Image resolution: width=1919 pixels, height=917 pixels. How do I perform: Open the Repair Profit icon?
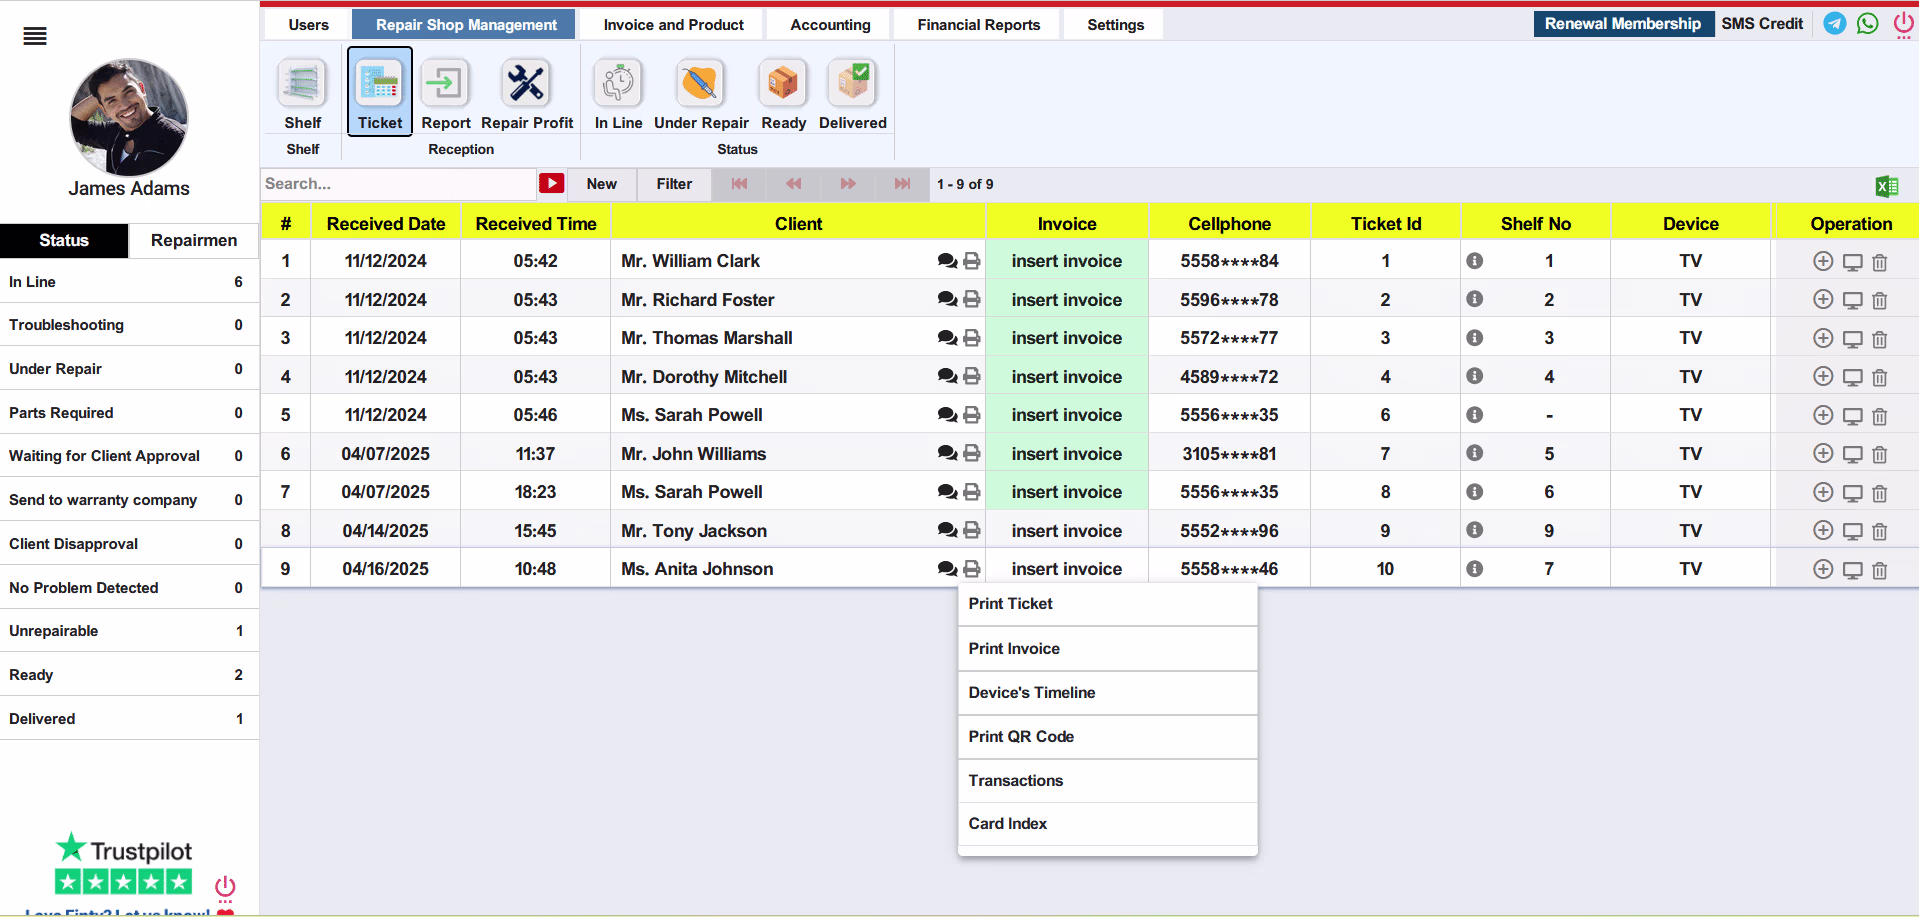point(526,83)
